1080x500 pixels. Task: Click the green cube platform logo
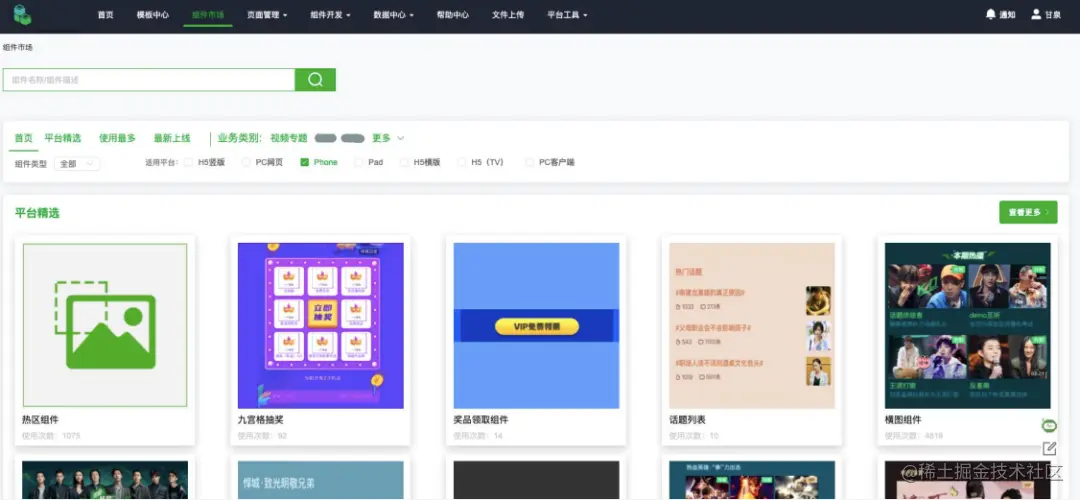23,14
